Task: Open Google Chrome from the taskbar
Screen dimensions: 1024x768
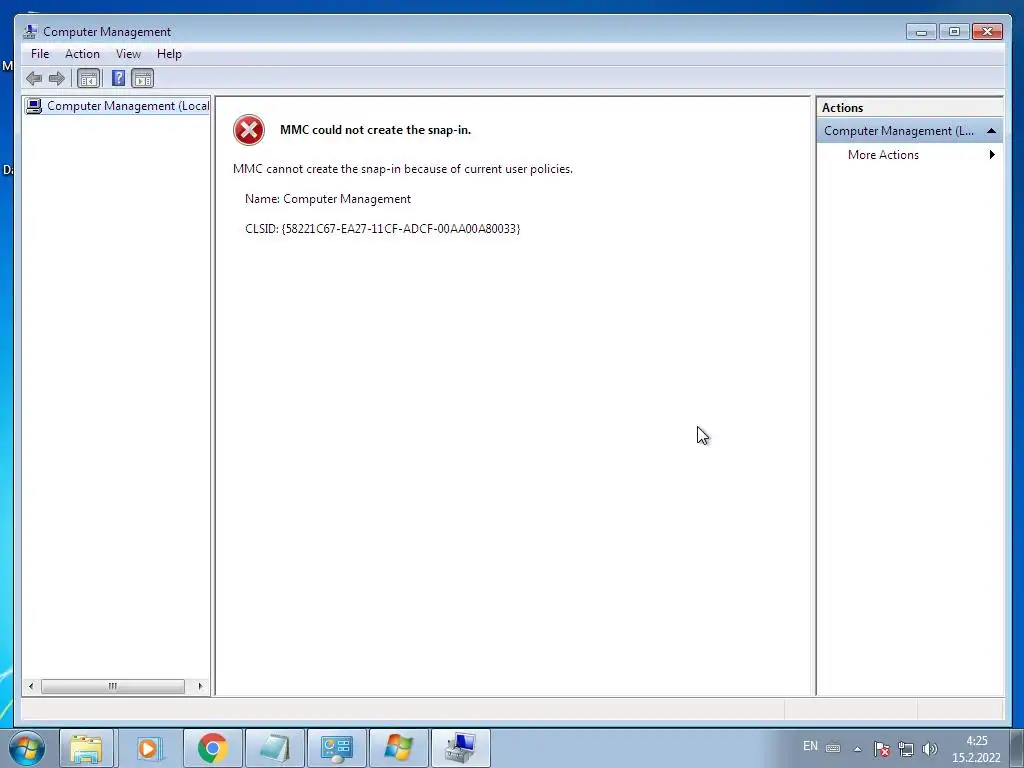Action: [x=212, y=748]
